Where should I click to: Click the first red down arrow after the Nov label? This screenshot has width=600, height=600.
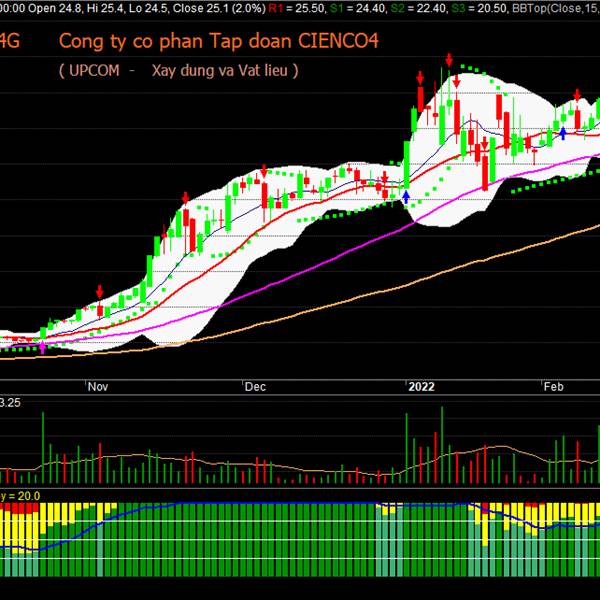pos(99,292)
